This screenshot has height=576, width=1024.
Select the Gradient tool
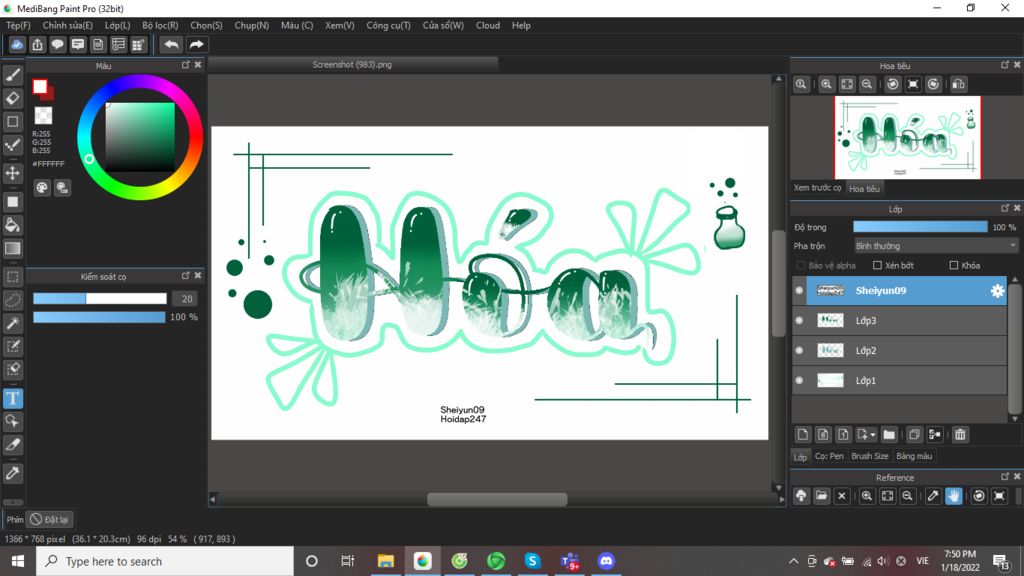click(x=12, y=248)
